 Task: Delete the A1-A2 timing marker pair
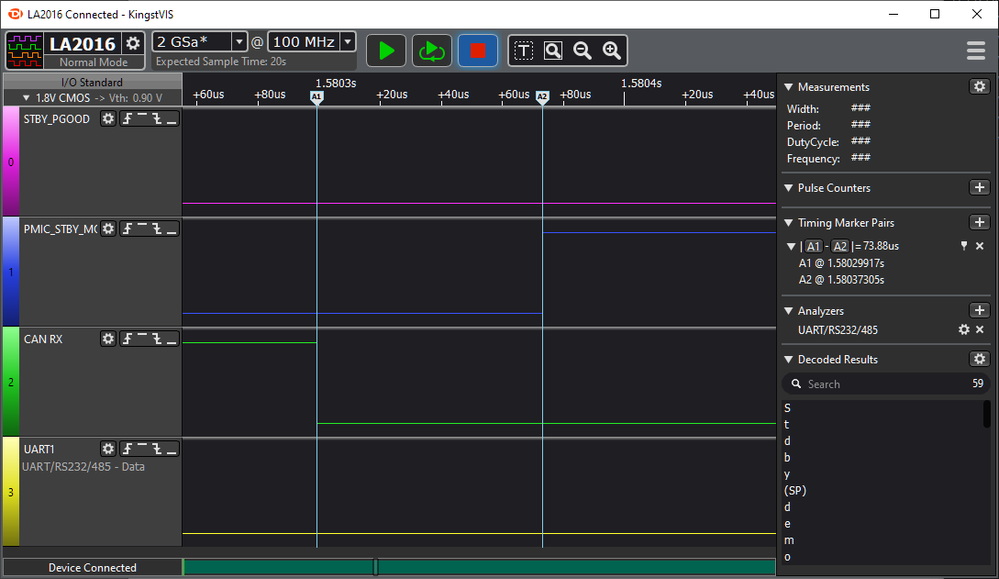(x=980, y=246)
